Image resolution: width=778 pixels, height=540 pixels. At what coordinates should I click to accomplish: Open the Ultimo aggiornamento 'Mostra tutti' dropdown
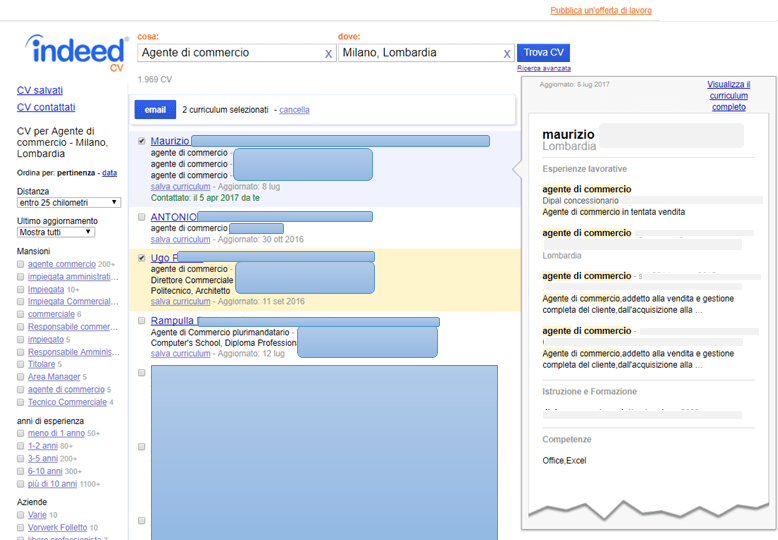tap(56, 232)
